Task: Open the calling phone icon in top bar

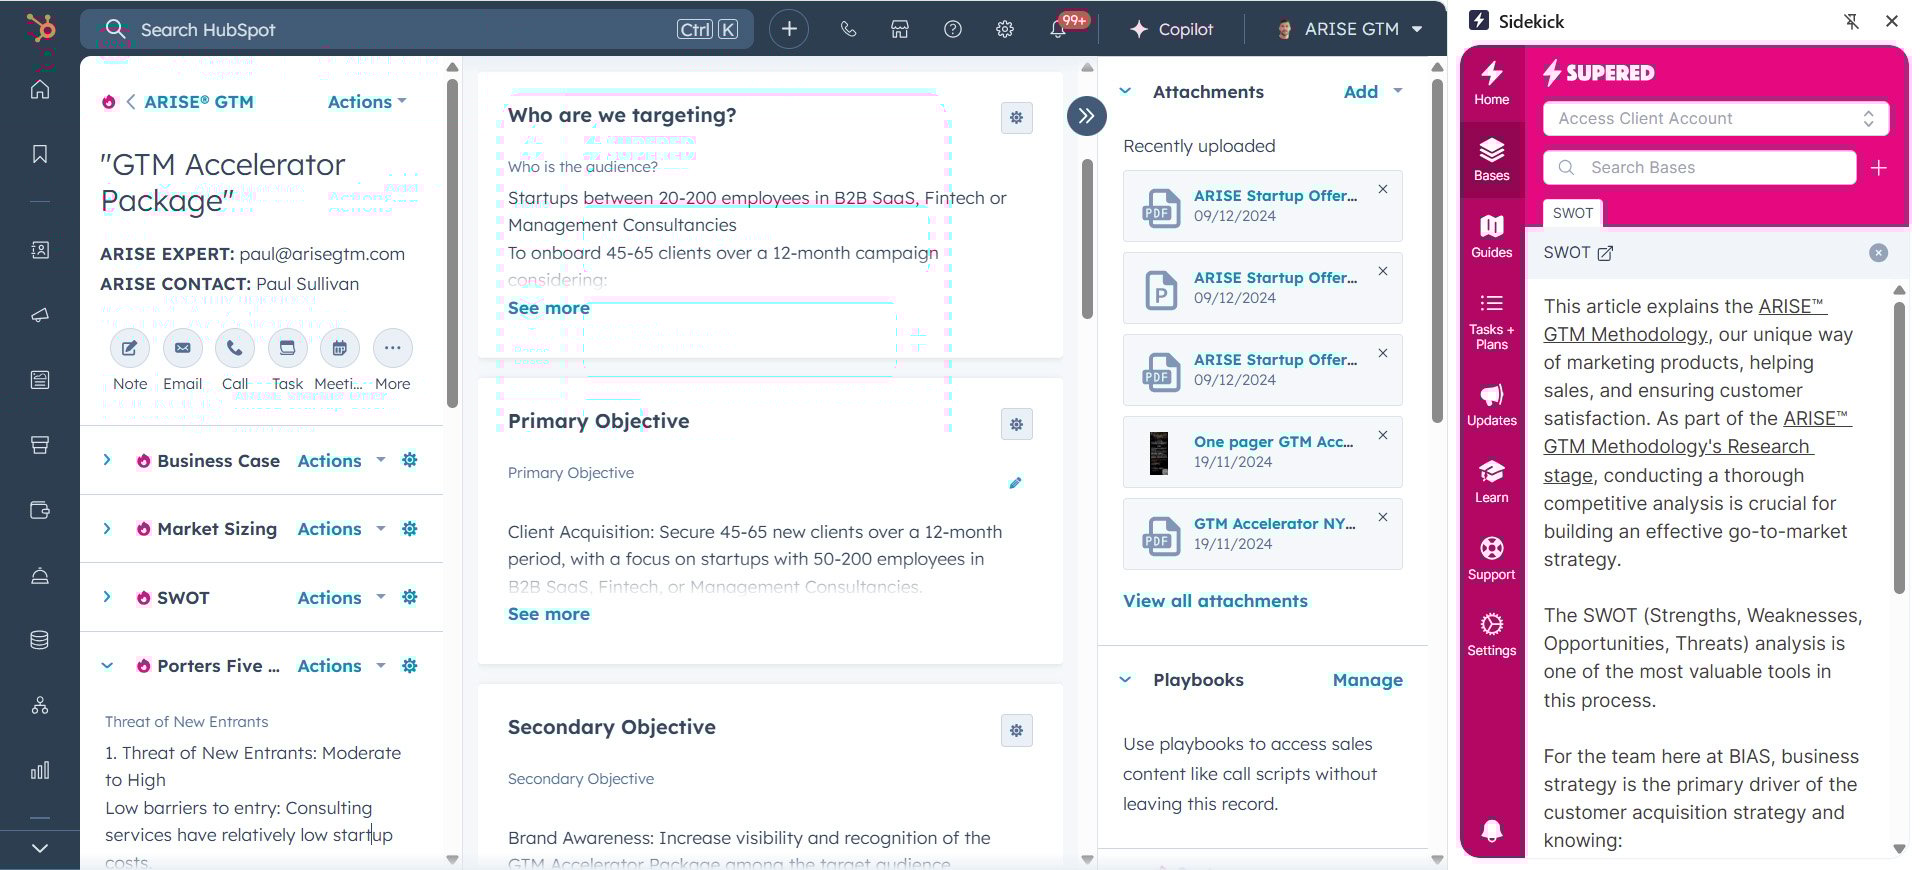Action: point(848,29)
